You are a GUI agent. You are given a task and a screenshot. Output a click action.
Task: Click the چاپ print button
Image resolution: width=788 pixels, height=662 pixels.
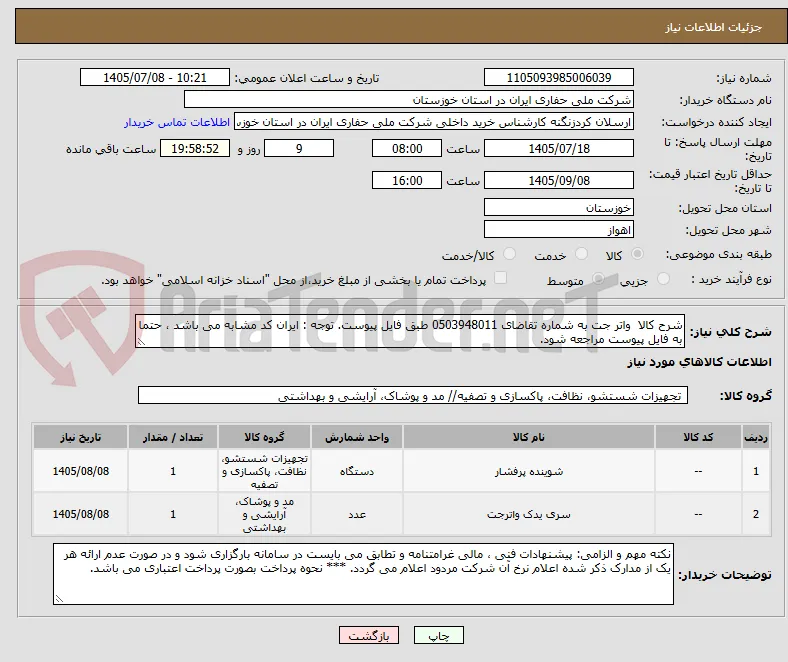(x=439, y=635)
